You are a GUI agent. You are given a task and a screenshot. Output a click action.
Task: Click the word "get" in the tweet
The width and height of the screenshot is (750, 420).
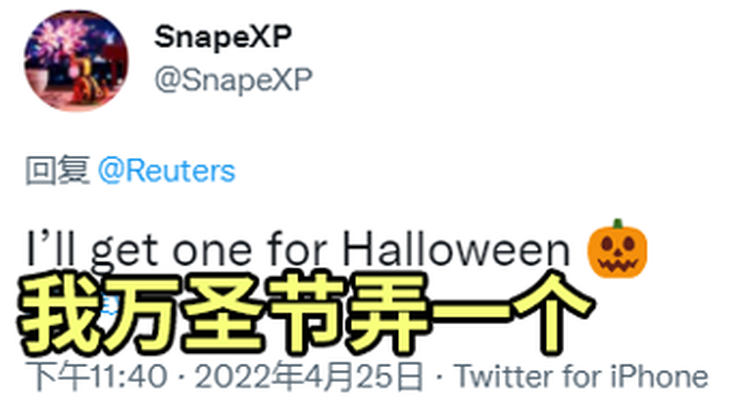click(x=124, y=253)
